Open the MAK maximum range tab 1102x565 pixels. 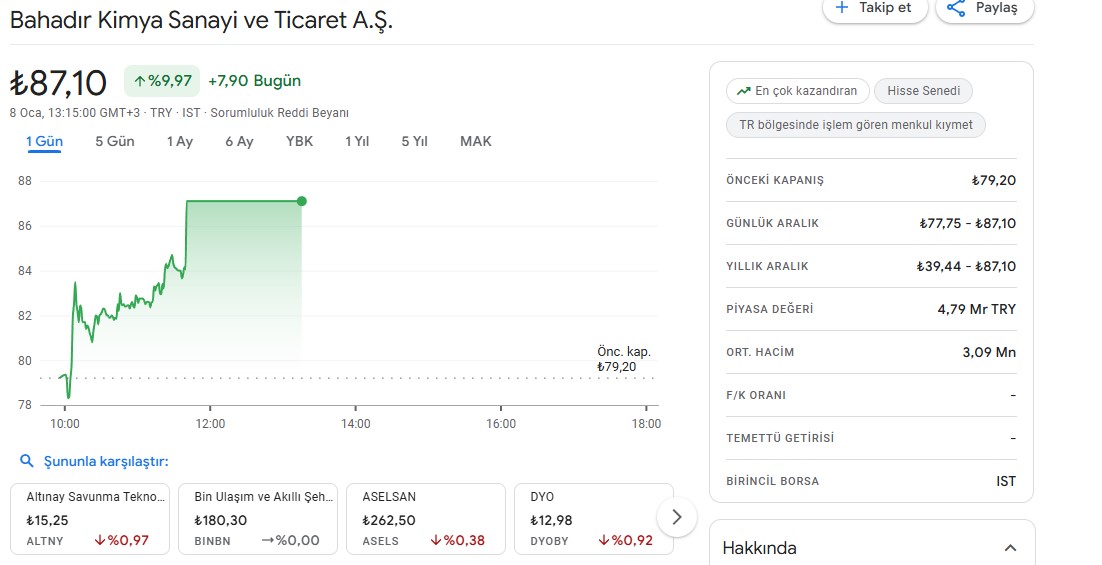click(x=476, y=141)
